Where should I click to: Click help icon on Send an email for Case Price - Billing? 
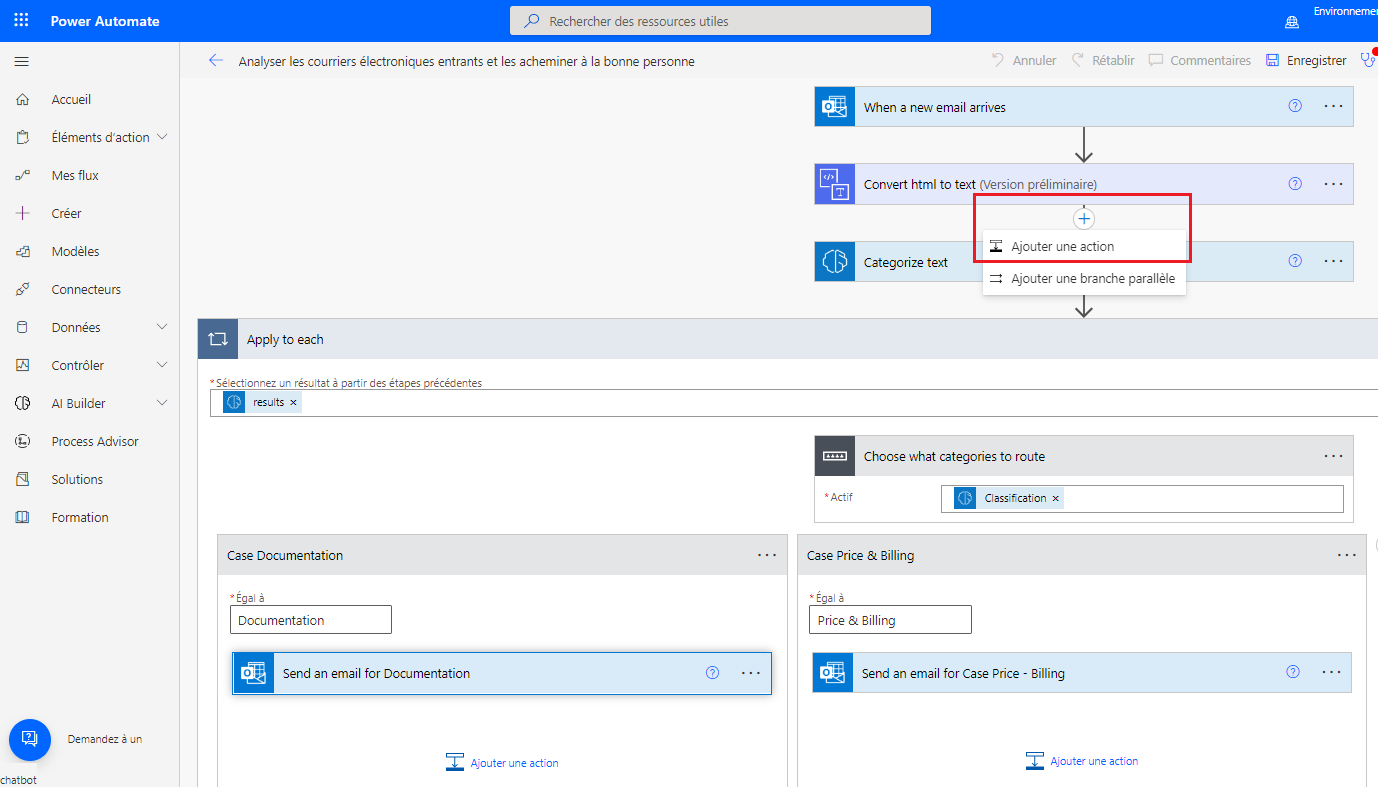pos(1293,672)
